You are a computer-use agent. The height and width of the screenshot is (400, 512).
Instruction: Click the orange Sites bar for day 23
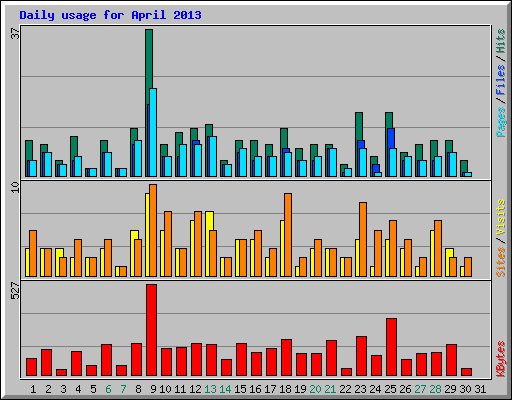(x=363, y=239)
